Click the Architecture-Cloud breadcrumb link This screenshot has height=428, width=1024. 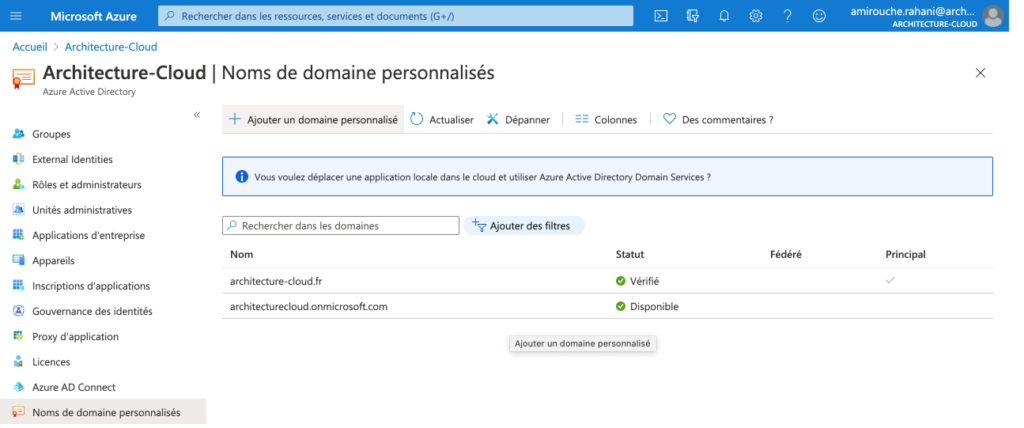pos(111,47)
